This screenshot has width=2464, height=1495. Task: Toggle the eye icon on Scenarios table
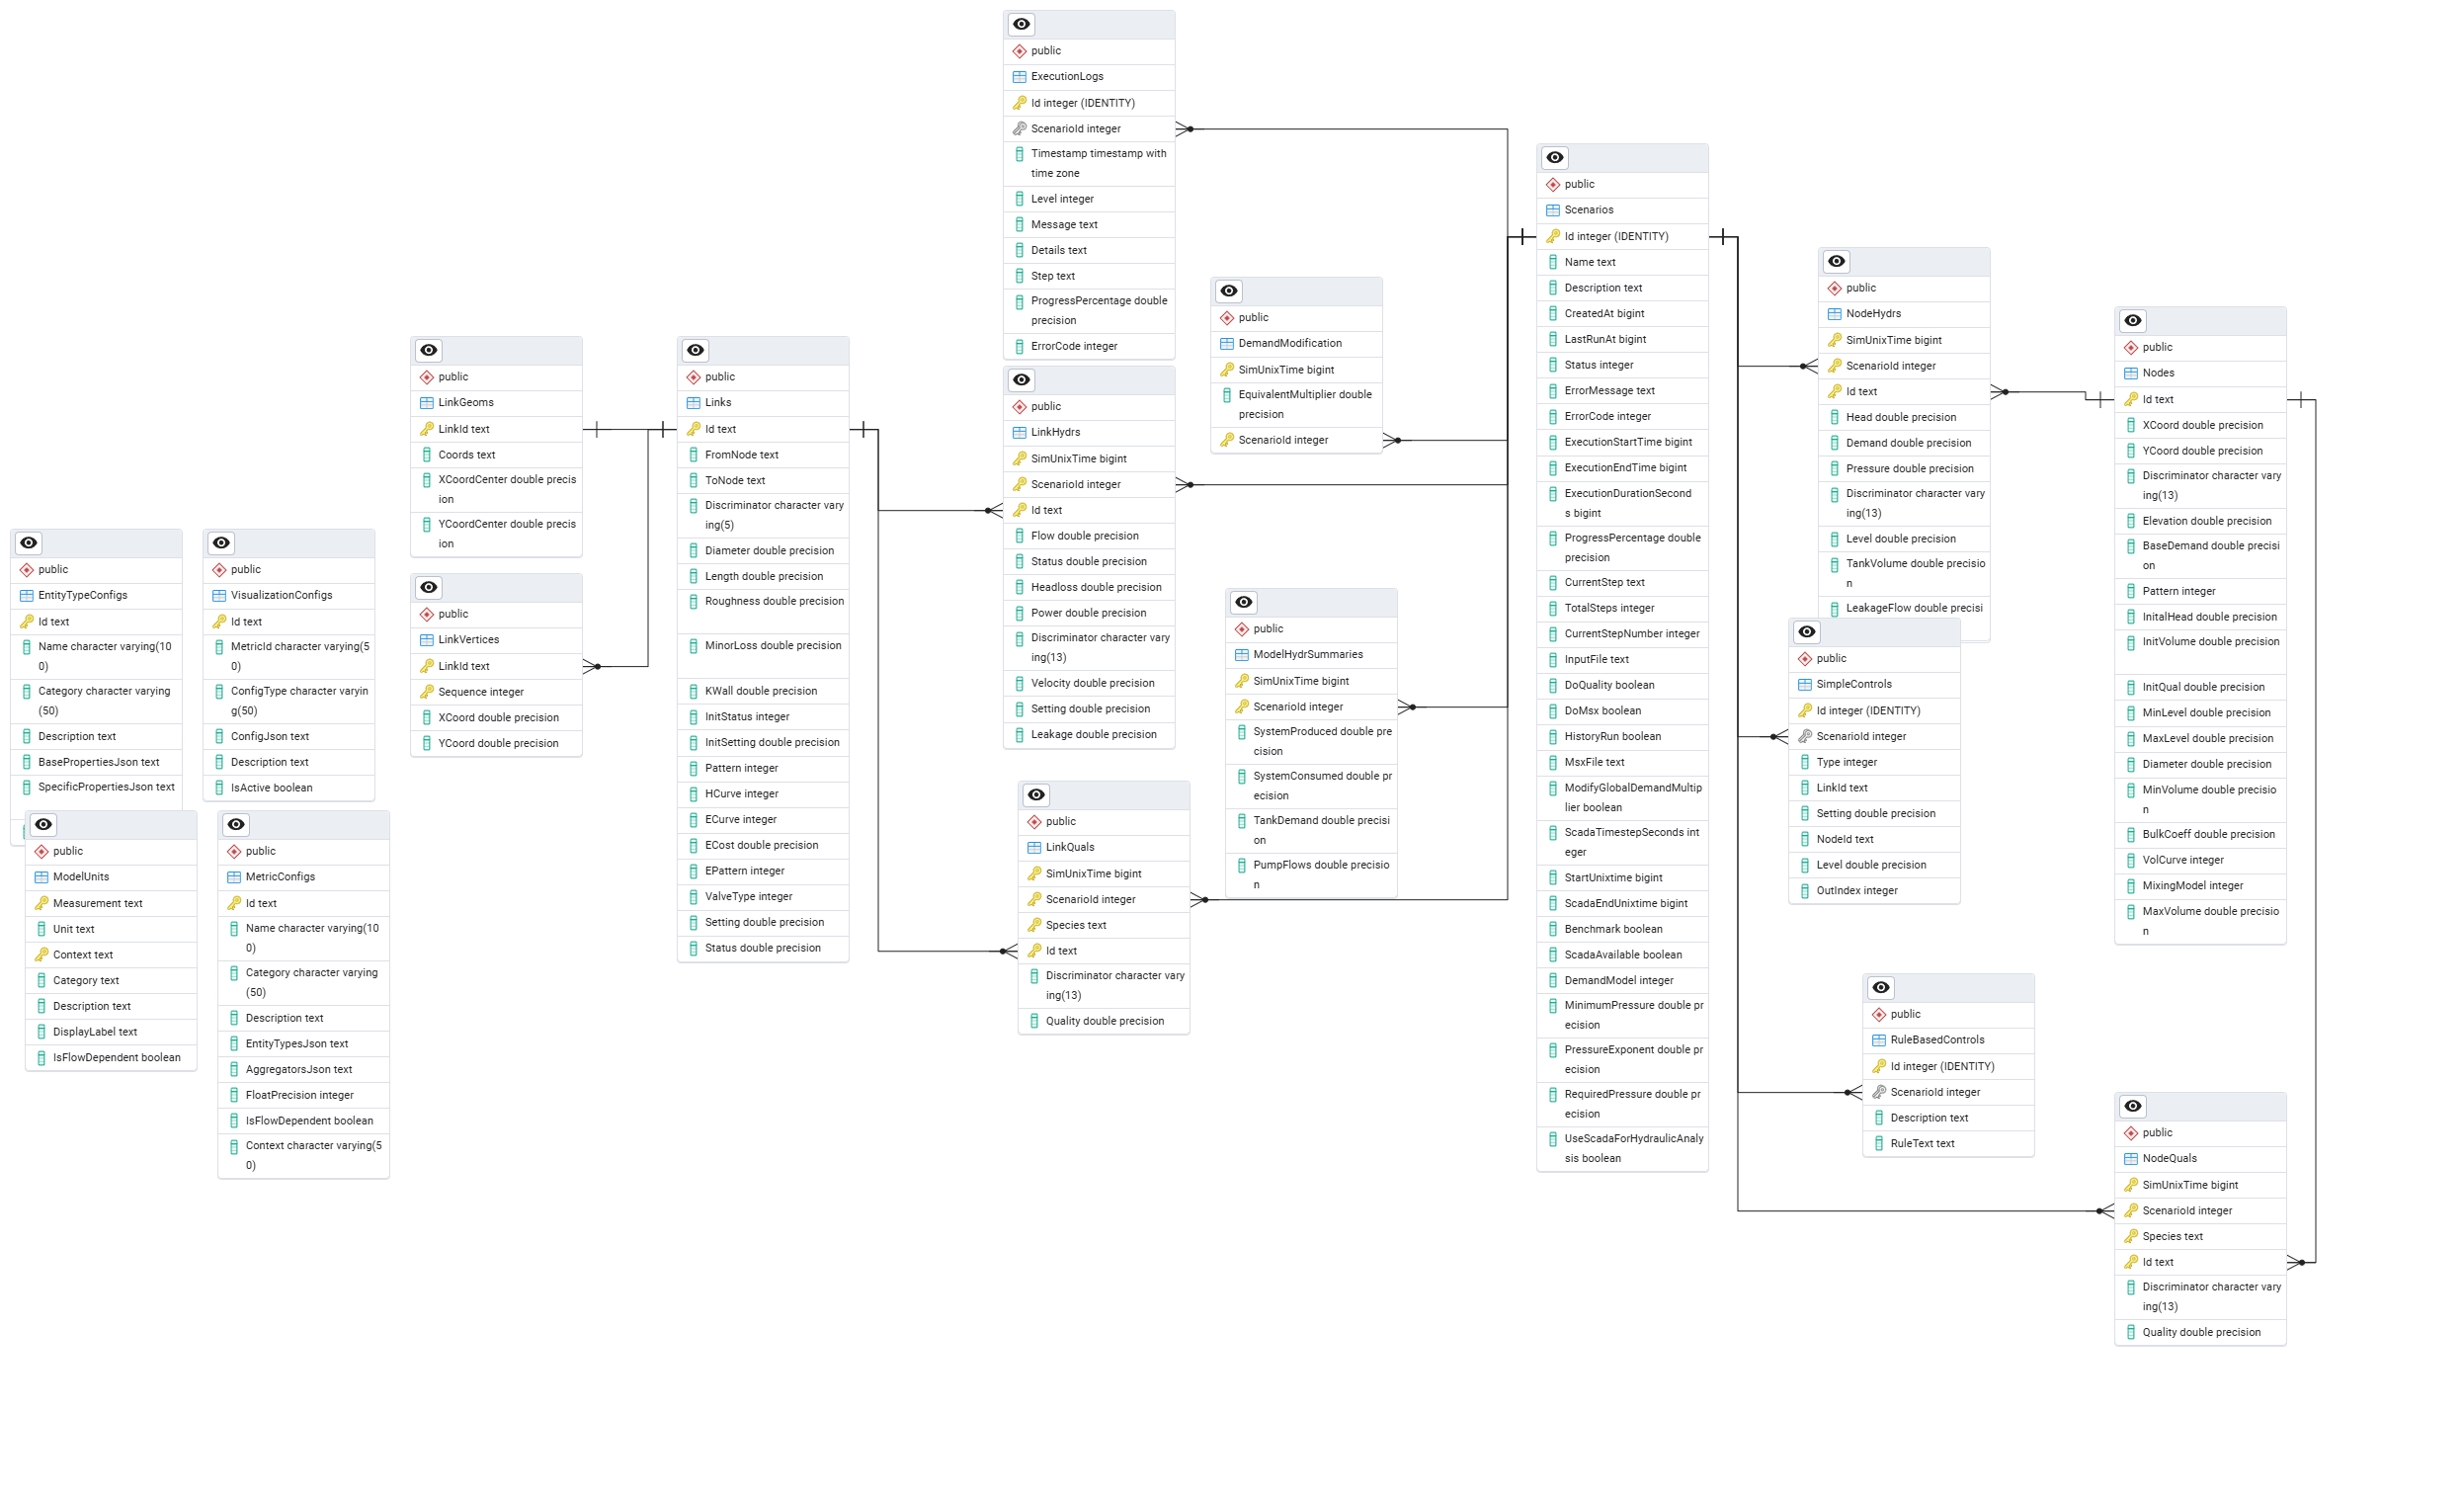click(x=1555, y=158)
